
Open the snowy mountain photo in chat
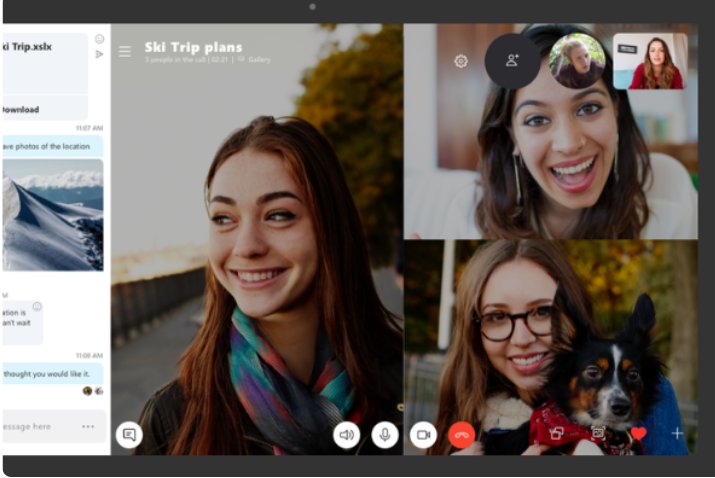pyautogui.click(x=52, y=214)
